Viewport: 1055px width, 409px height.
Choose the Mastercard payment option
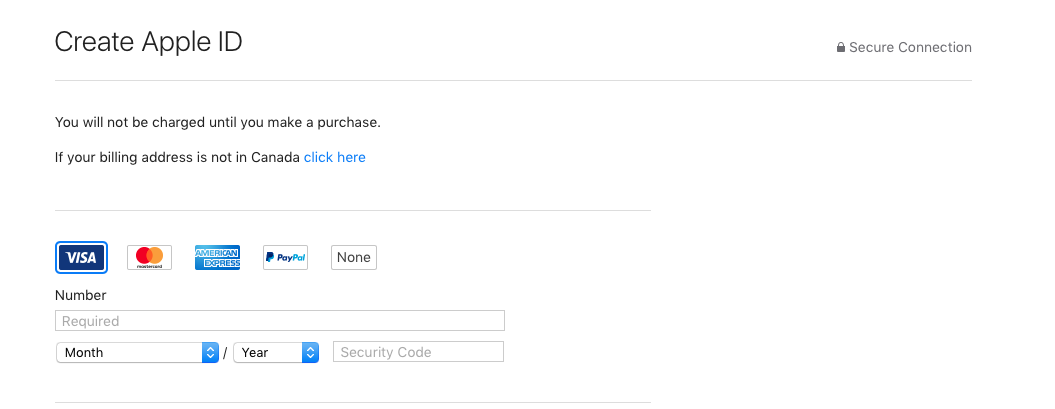(149, 258)
